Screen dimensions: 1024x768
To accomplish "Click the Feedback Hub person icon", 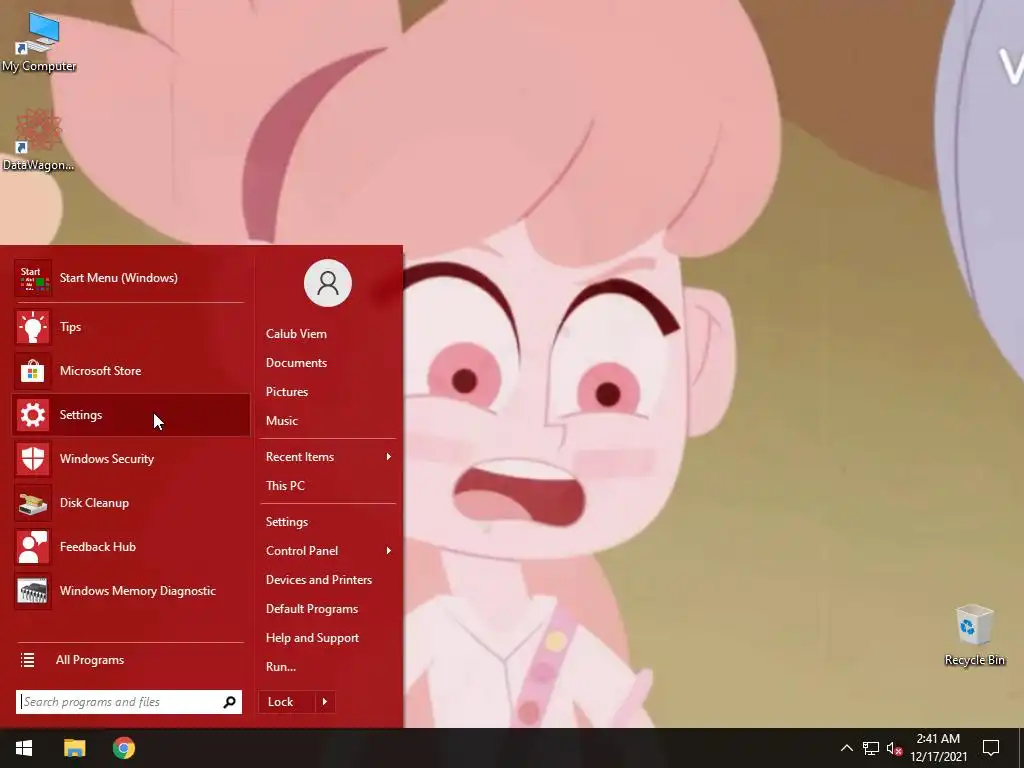I will tap(32, 547).
